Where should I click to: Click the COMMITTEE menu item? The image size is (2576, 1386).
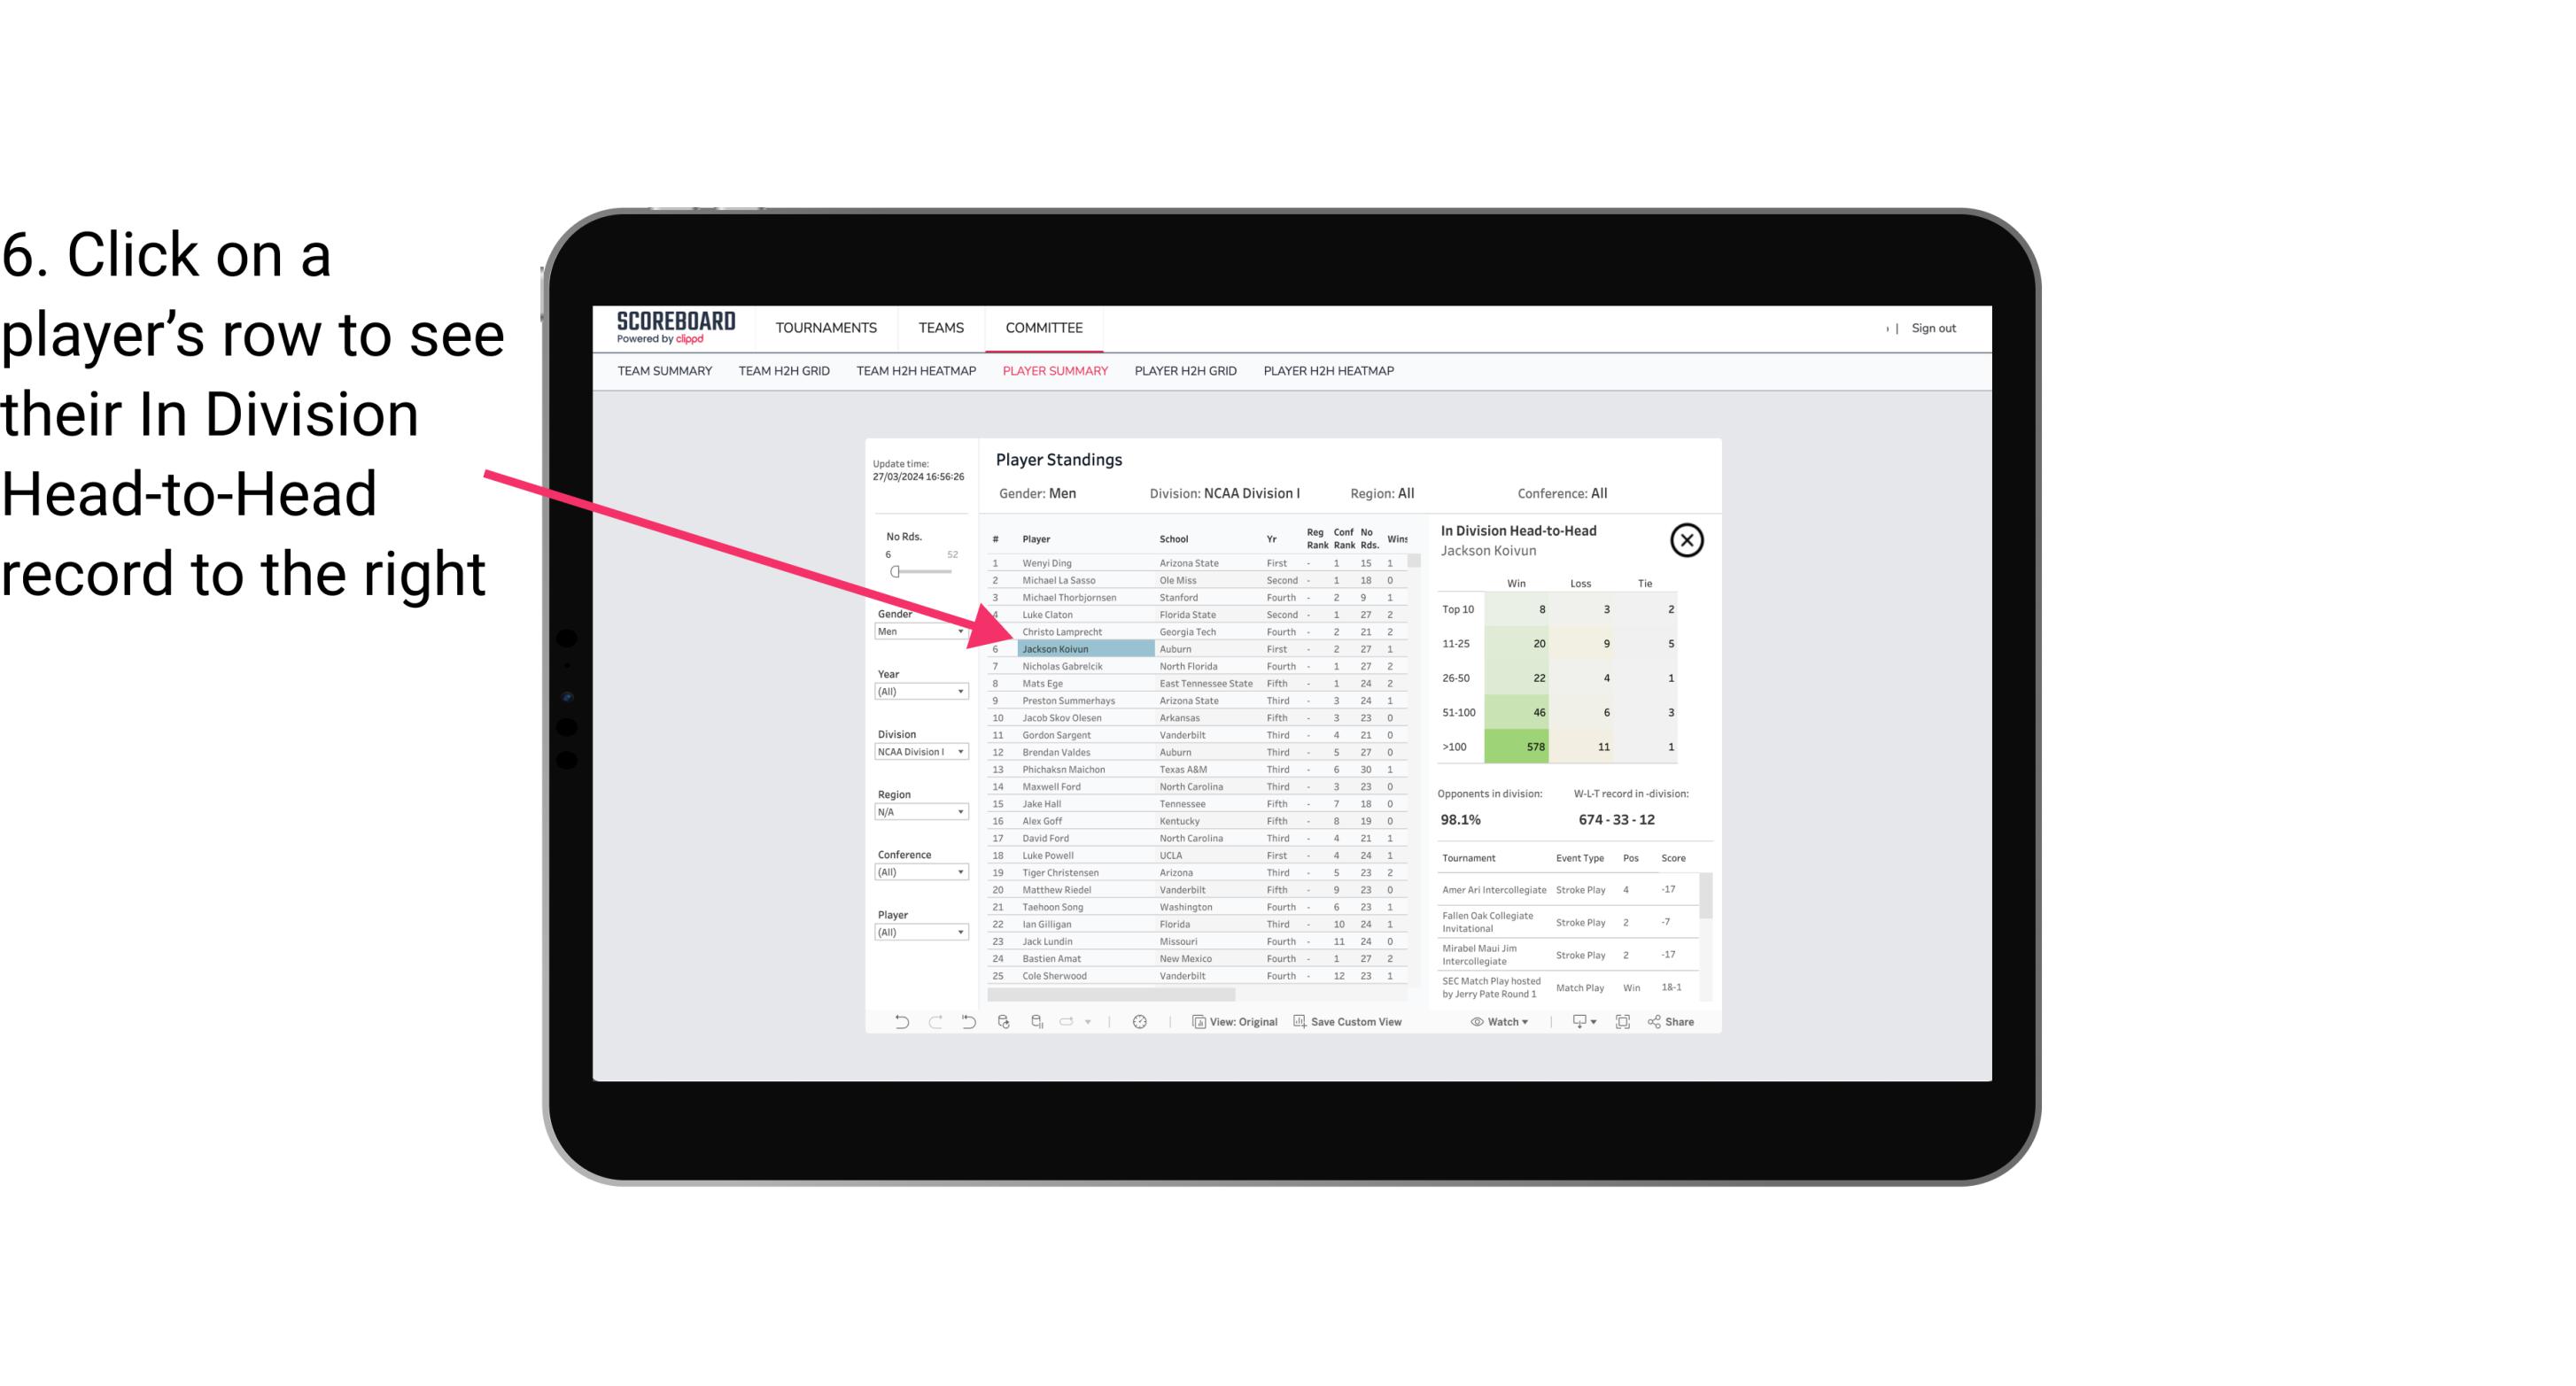click(x=1044, y=328)
